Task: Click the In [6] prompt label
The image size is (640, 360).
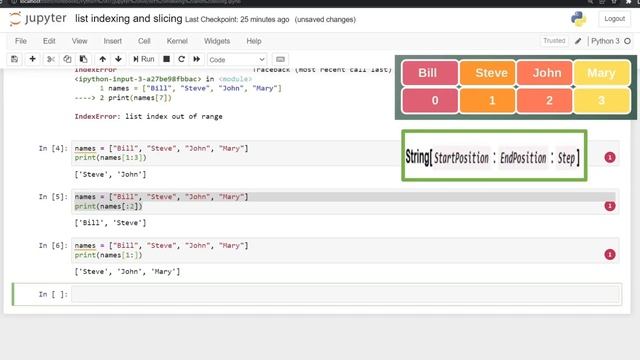Action: [x=53, y=246]
